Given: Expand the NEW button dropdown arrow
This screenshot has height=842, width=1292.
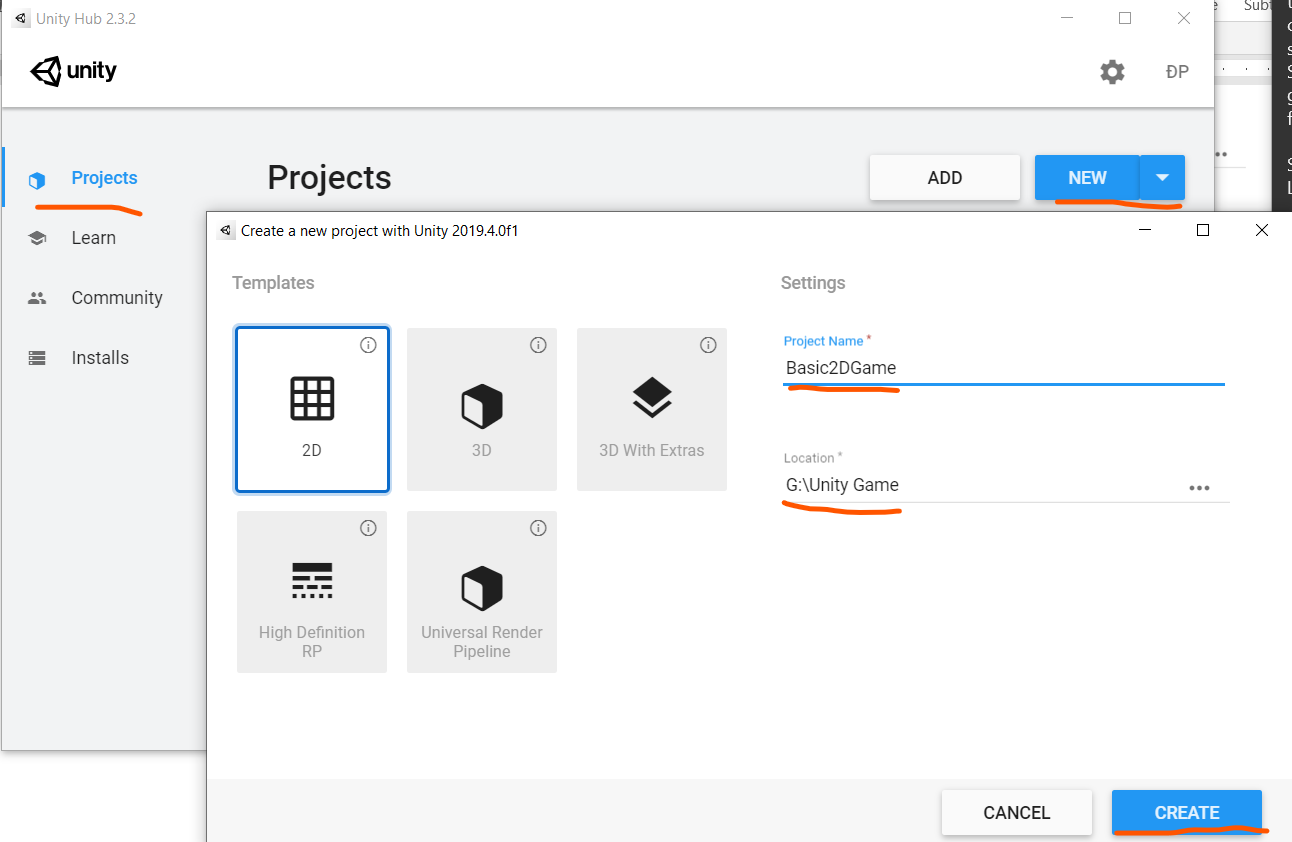Looking at the screenshot, I should click(1162, 178).
